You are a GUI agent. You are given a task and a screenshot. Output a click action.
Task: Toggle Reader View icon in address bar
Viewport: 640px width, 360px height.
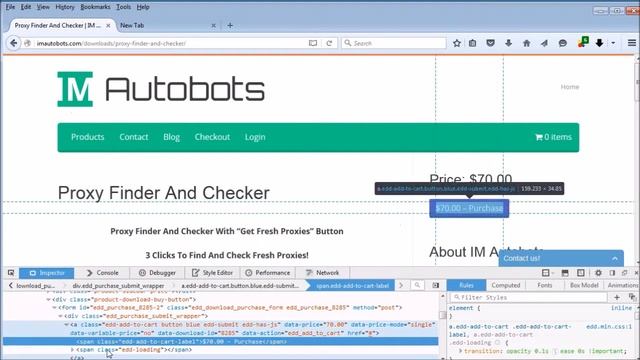pos(313,43)
